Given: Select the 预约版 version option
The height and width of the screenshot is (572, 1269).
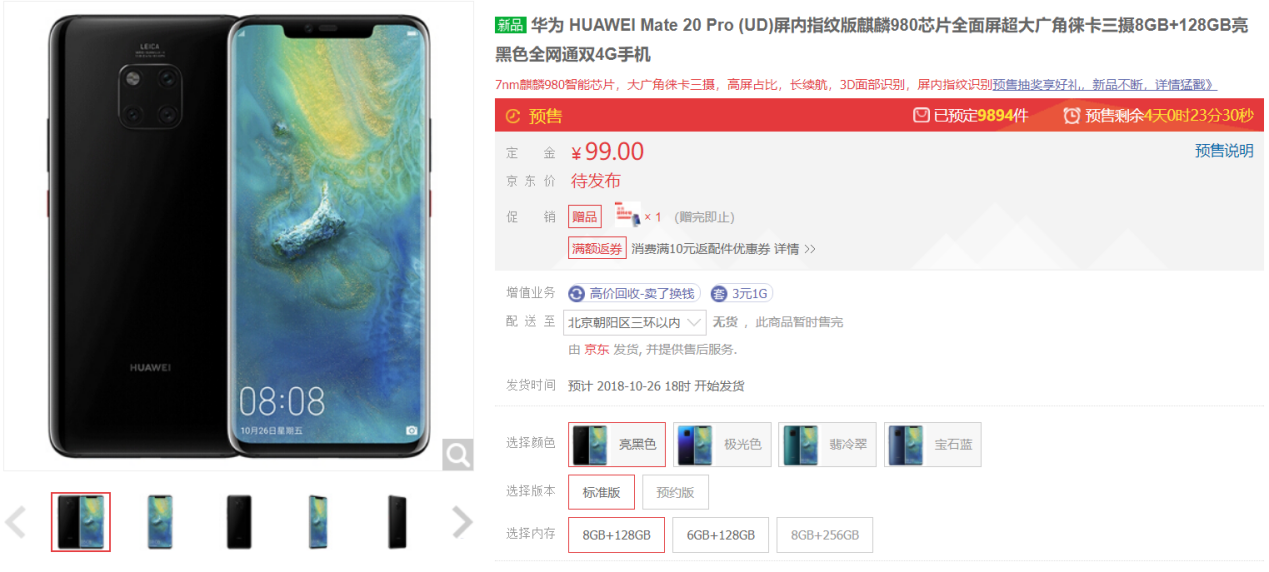Looking at the screenshot, I should click(x=675, y=492).
